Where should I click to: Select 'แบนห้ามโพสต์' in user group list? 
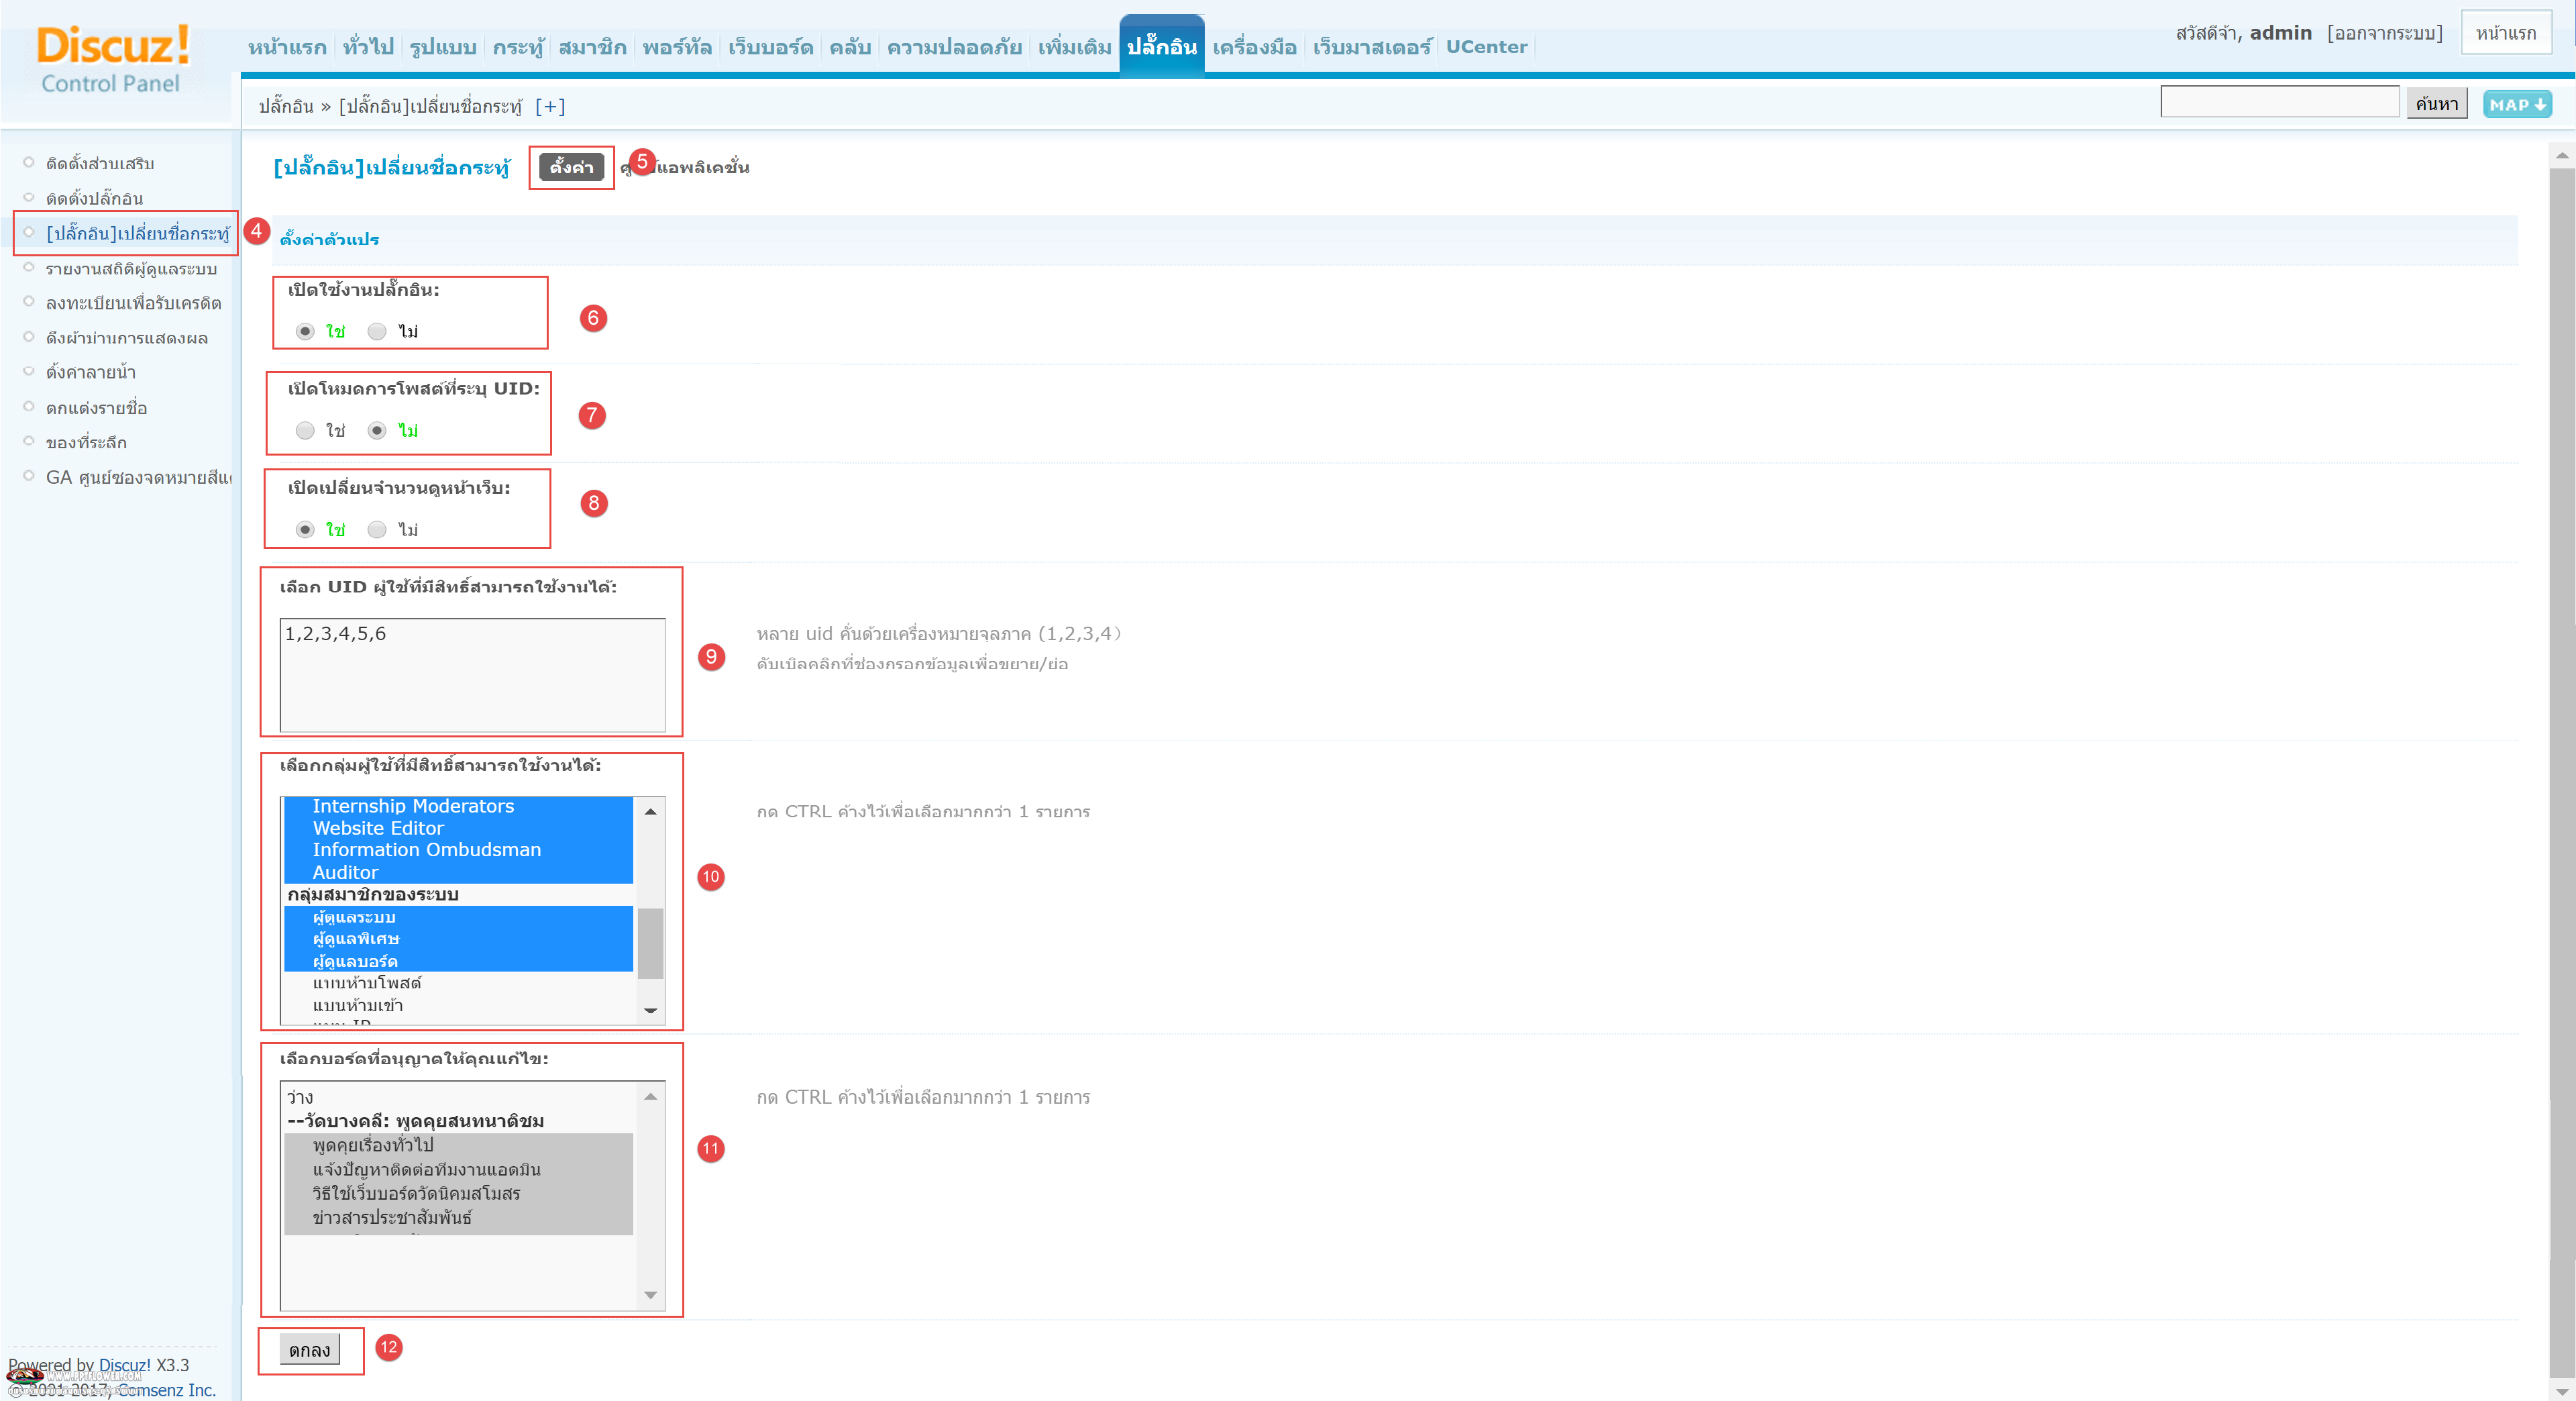pyautogui.click(x=366, y=983)
